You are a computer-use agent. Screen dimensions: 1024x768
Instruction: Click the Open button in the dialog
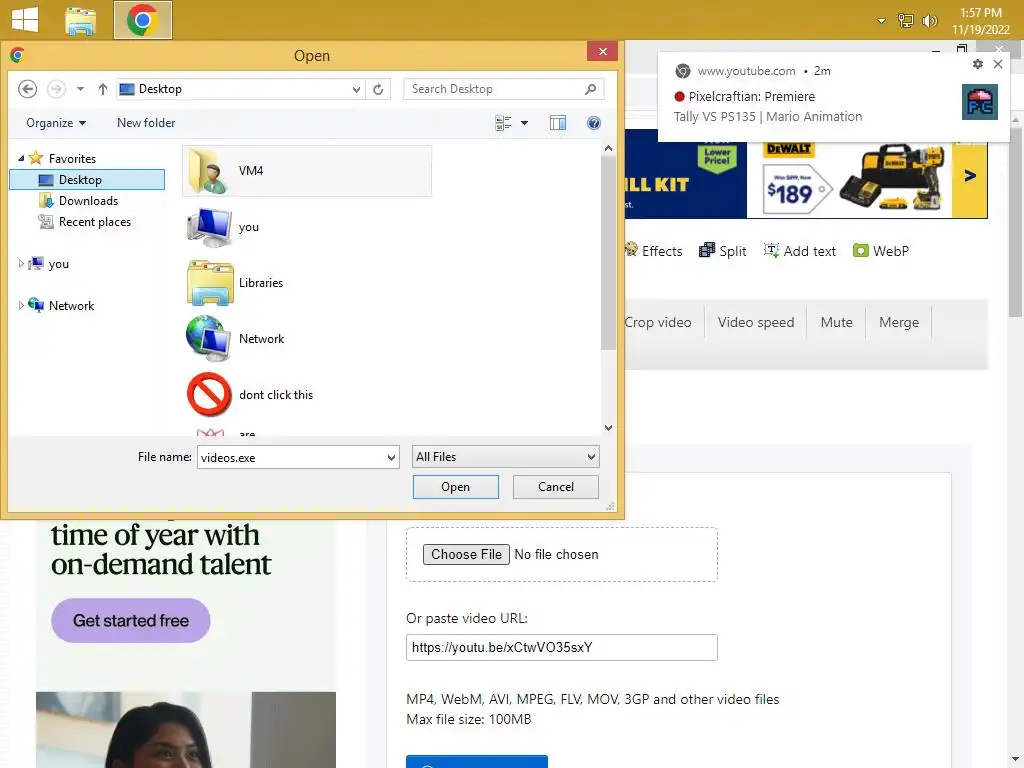[x=455, y=487]
